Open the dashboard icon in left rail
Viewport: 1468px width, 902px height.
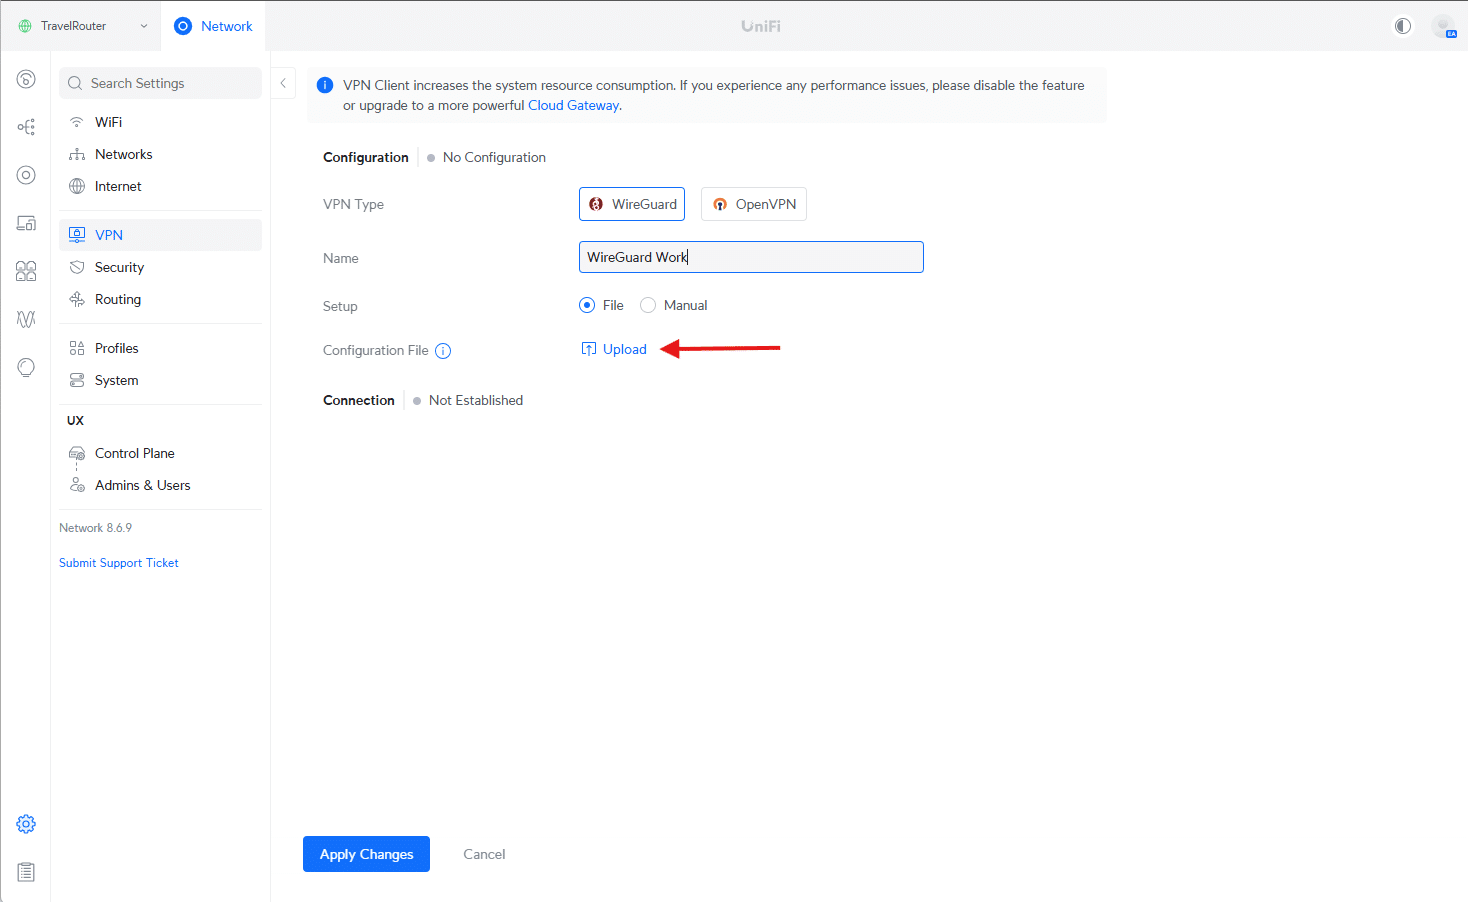click(26, 79)
